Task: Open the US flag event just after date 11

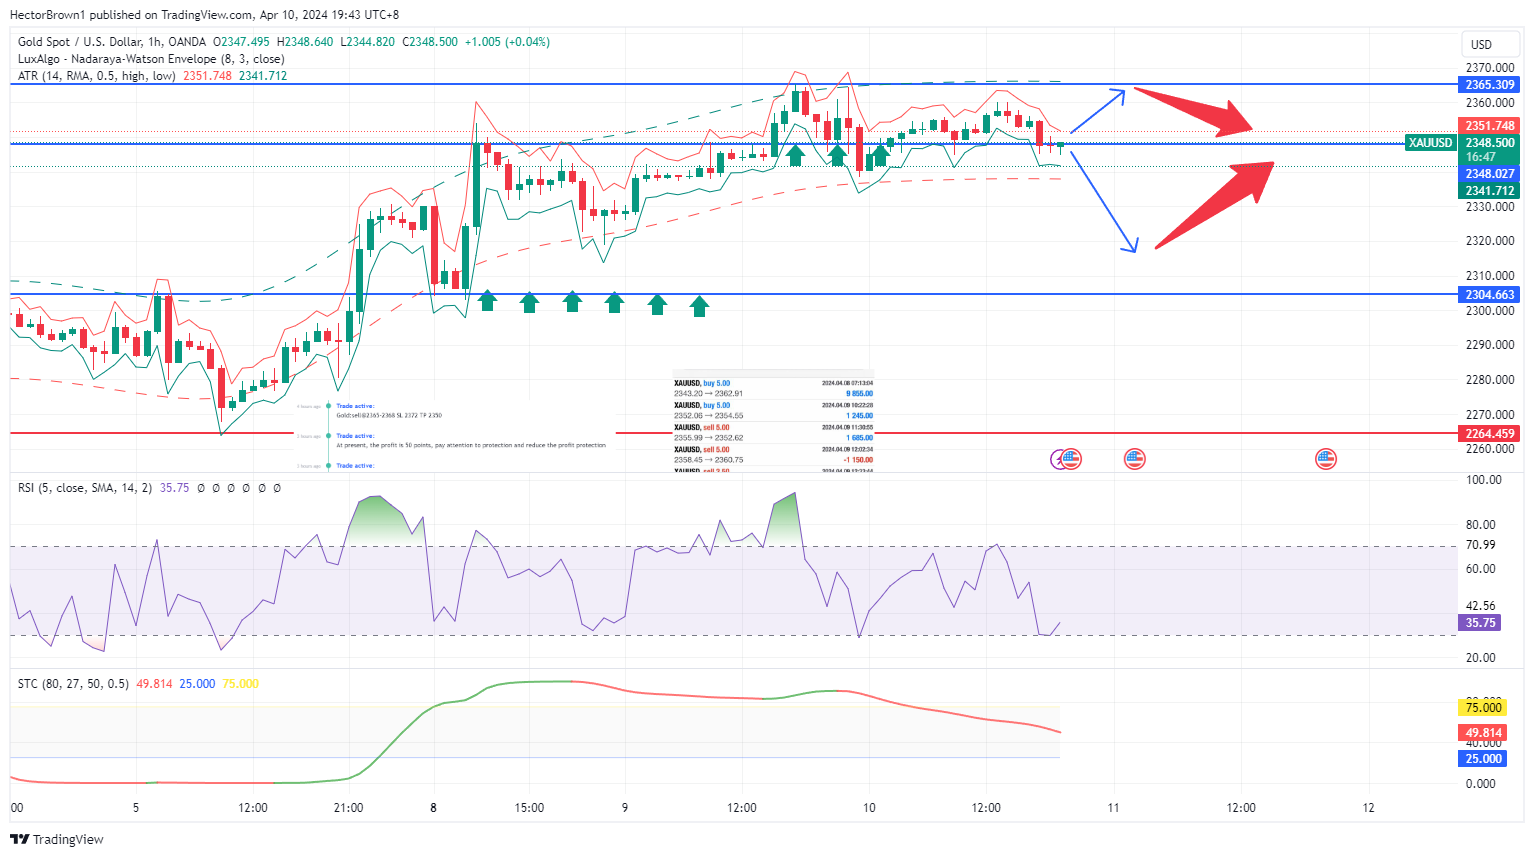Action: click(1134, 459)
